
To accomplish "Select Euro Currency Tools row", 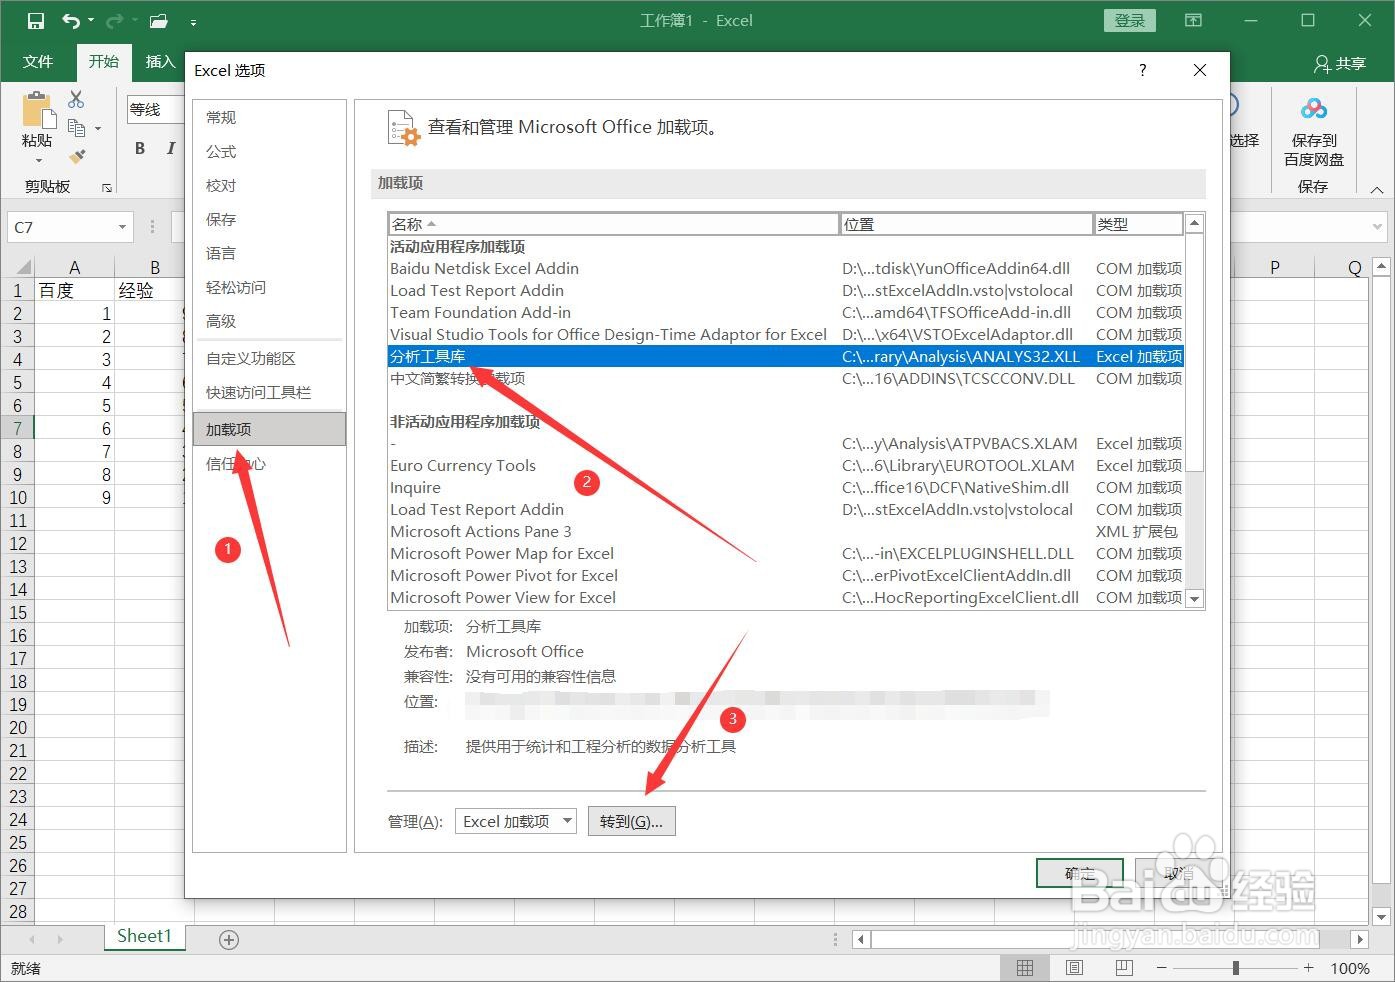I will point(786,465).
